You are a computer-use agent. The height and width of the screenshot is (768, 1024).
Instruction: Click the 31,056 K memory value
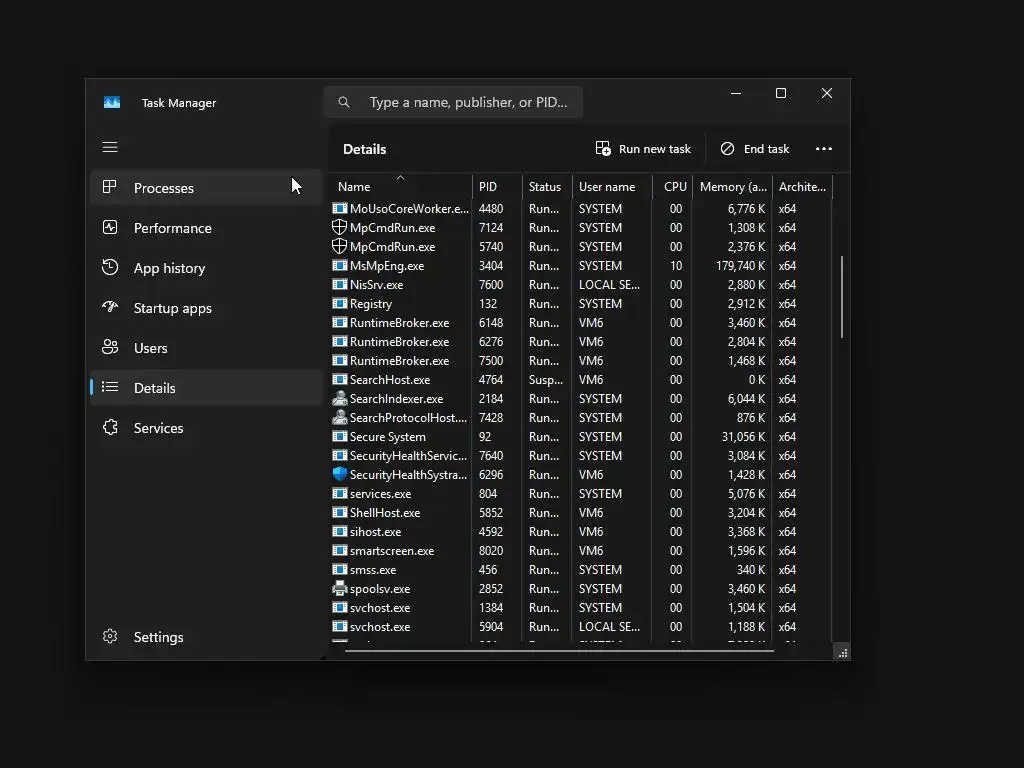click(x=743, y=436)
